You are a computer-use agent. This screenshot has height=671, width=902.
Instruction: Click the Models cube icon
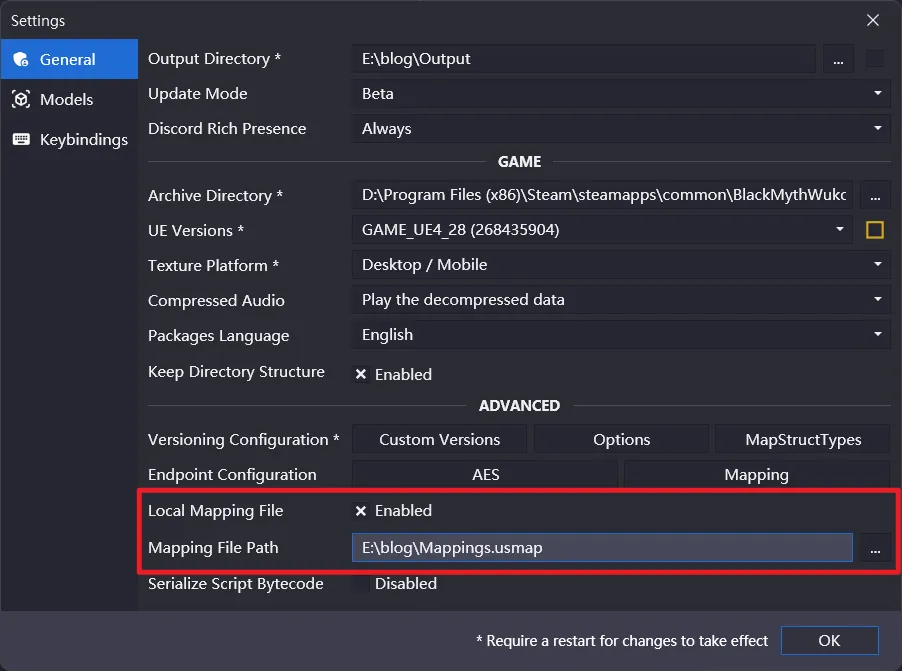click(x=20, y=100)
